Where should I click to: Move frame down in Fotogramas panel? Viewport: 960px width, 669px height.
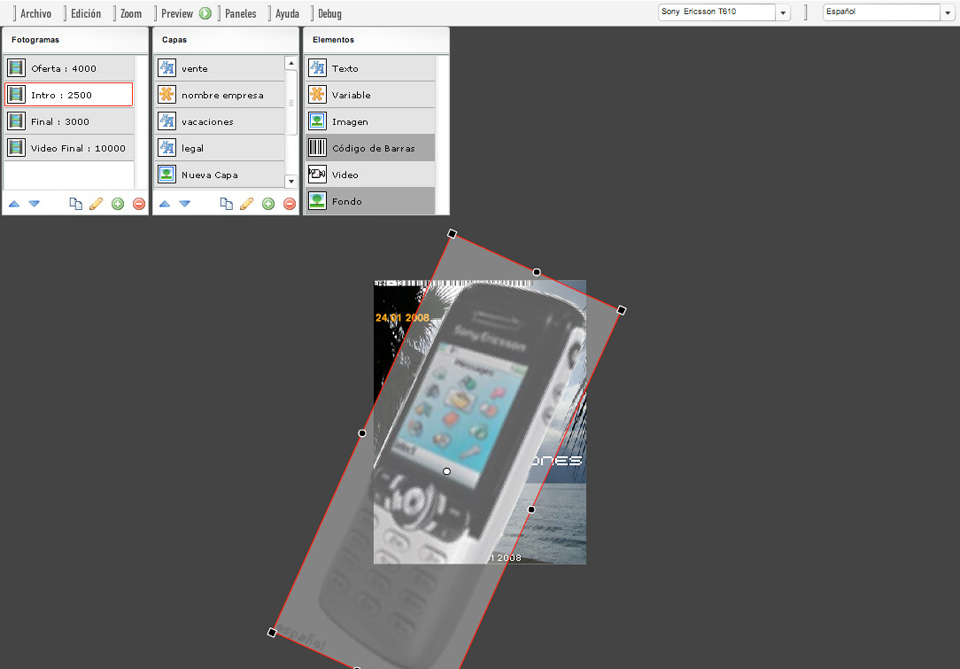coord(34,204)
